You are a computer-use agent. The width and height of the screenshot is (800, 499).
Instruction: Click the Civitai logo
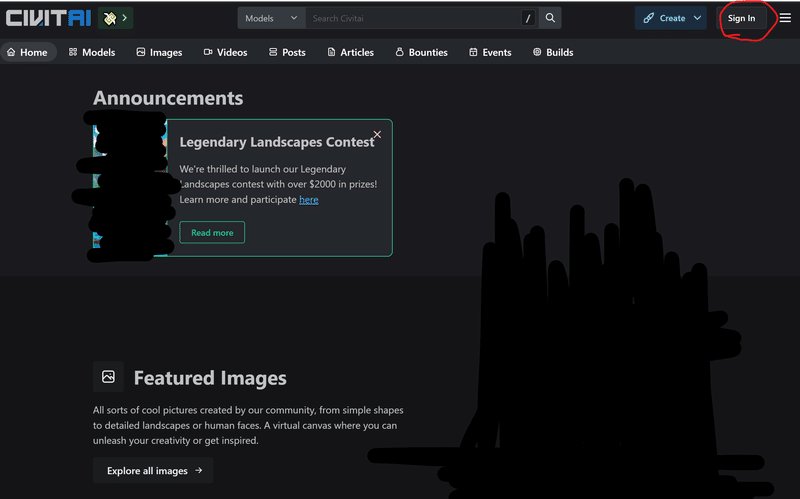pos(48,18)
